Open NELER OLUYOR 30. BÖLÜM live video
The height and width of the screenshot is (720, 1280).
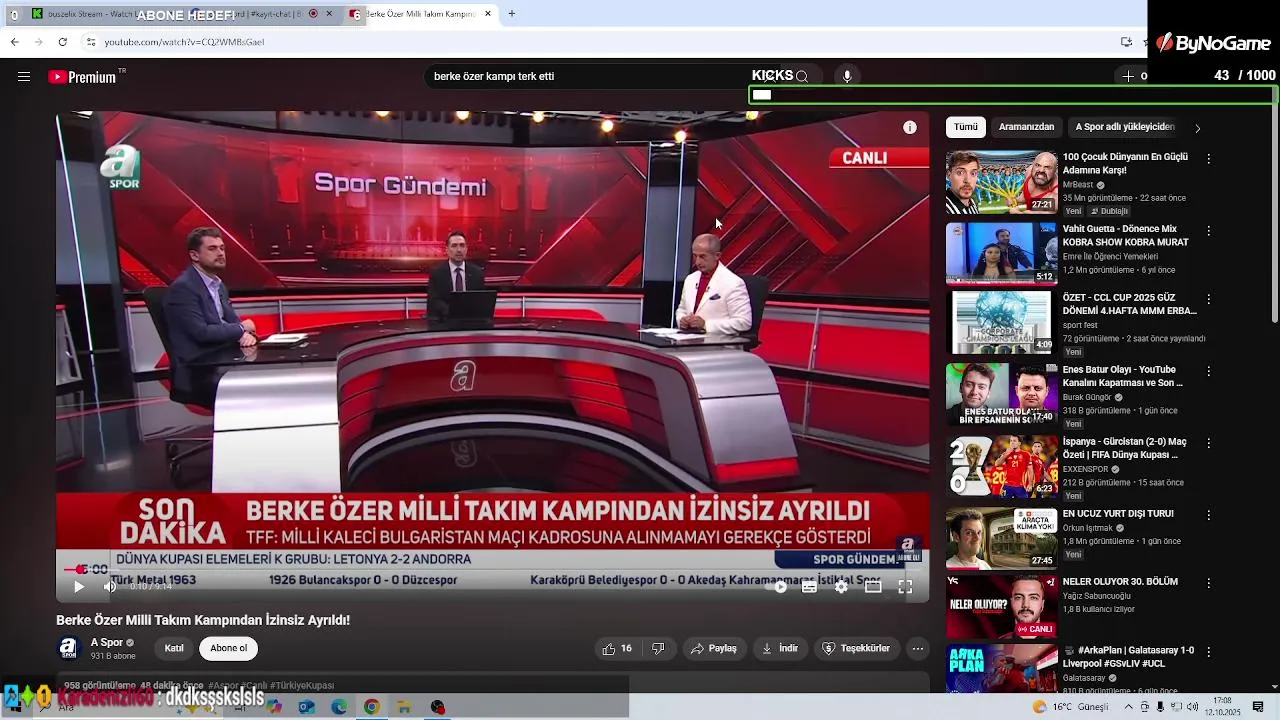pyautogui.click(x=1001, y=606)
